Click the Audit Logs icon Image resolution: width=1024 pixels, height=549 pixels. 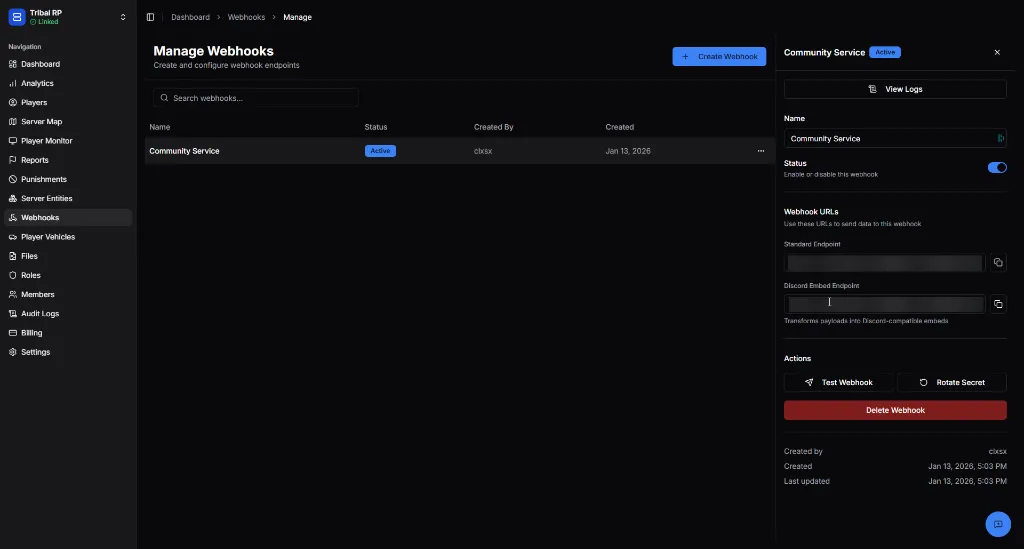click(12, 313)
